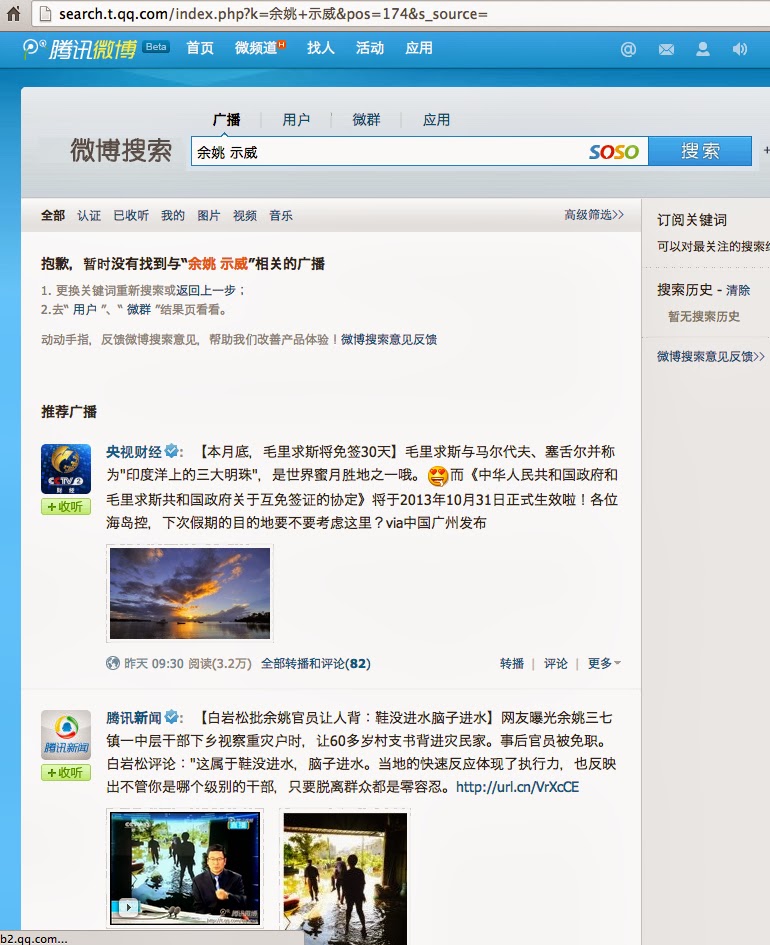Click the browser address bar URL
Screen dimensions: 770x945
273,13
